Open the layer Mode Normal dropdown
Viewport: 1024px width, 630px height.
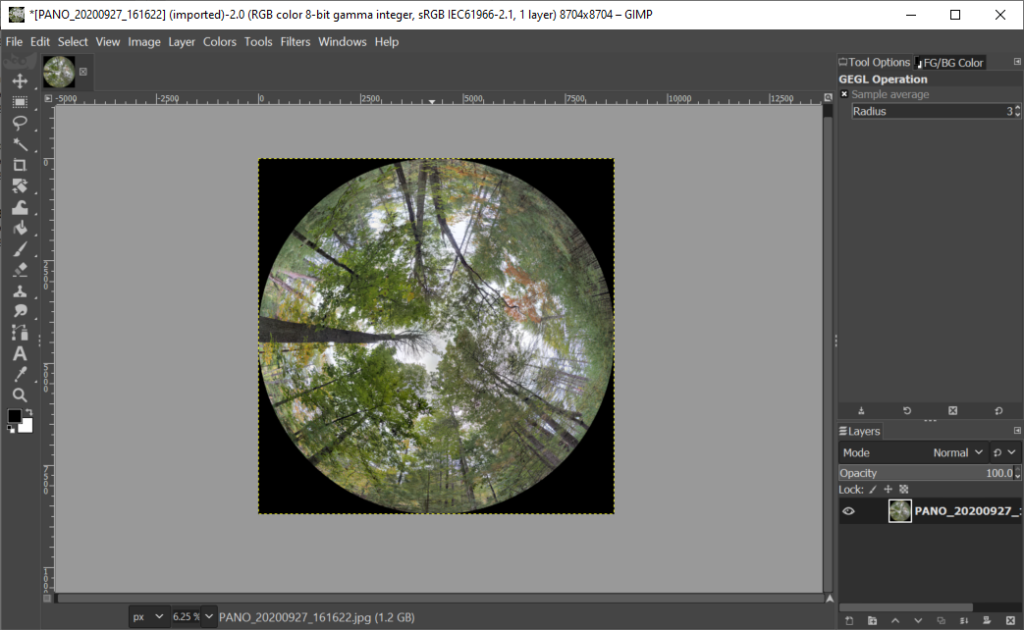[957, 453]
